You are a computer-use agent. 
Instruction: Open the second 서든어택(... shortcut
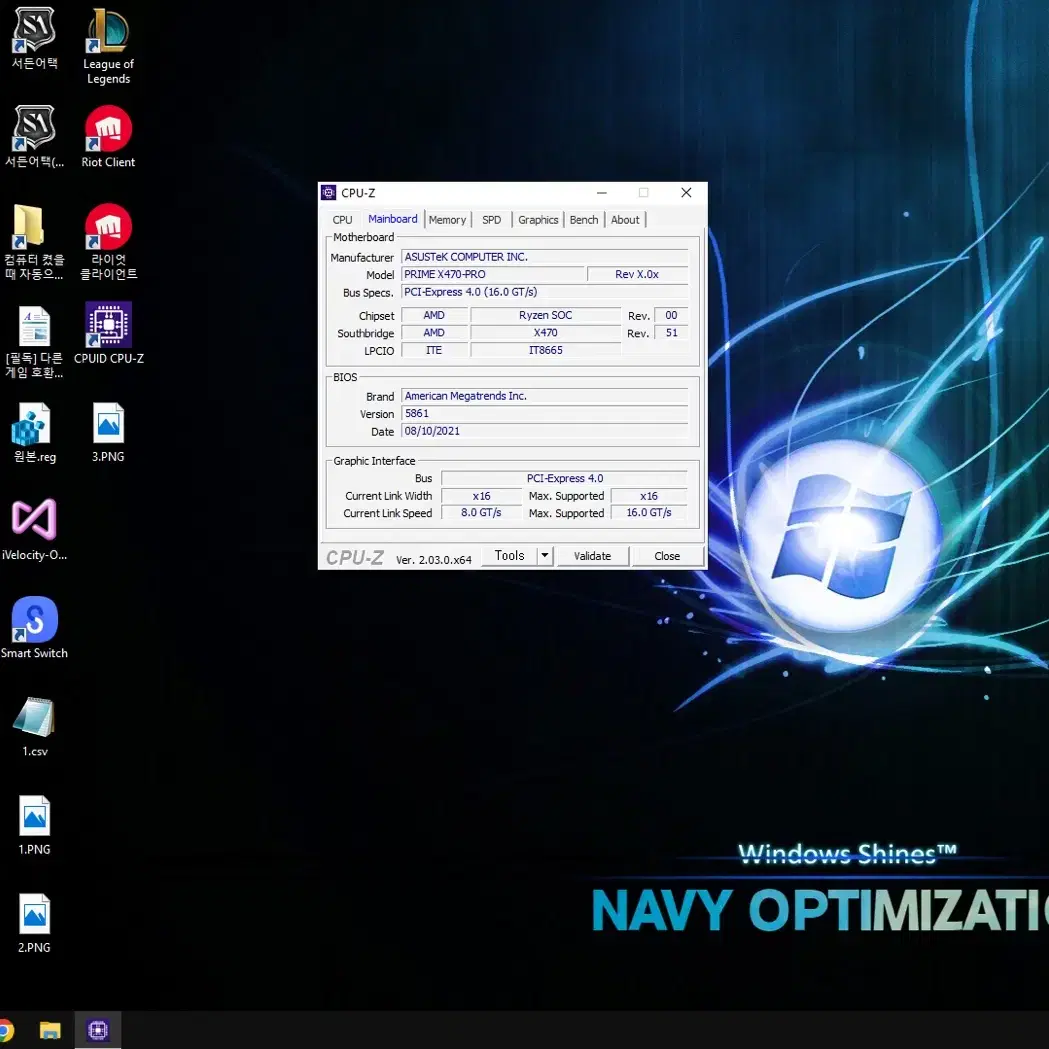tap(34, 136)
